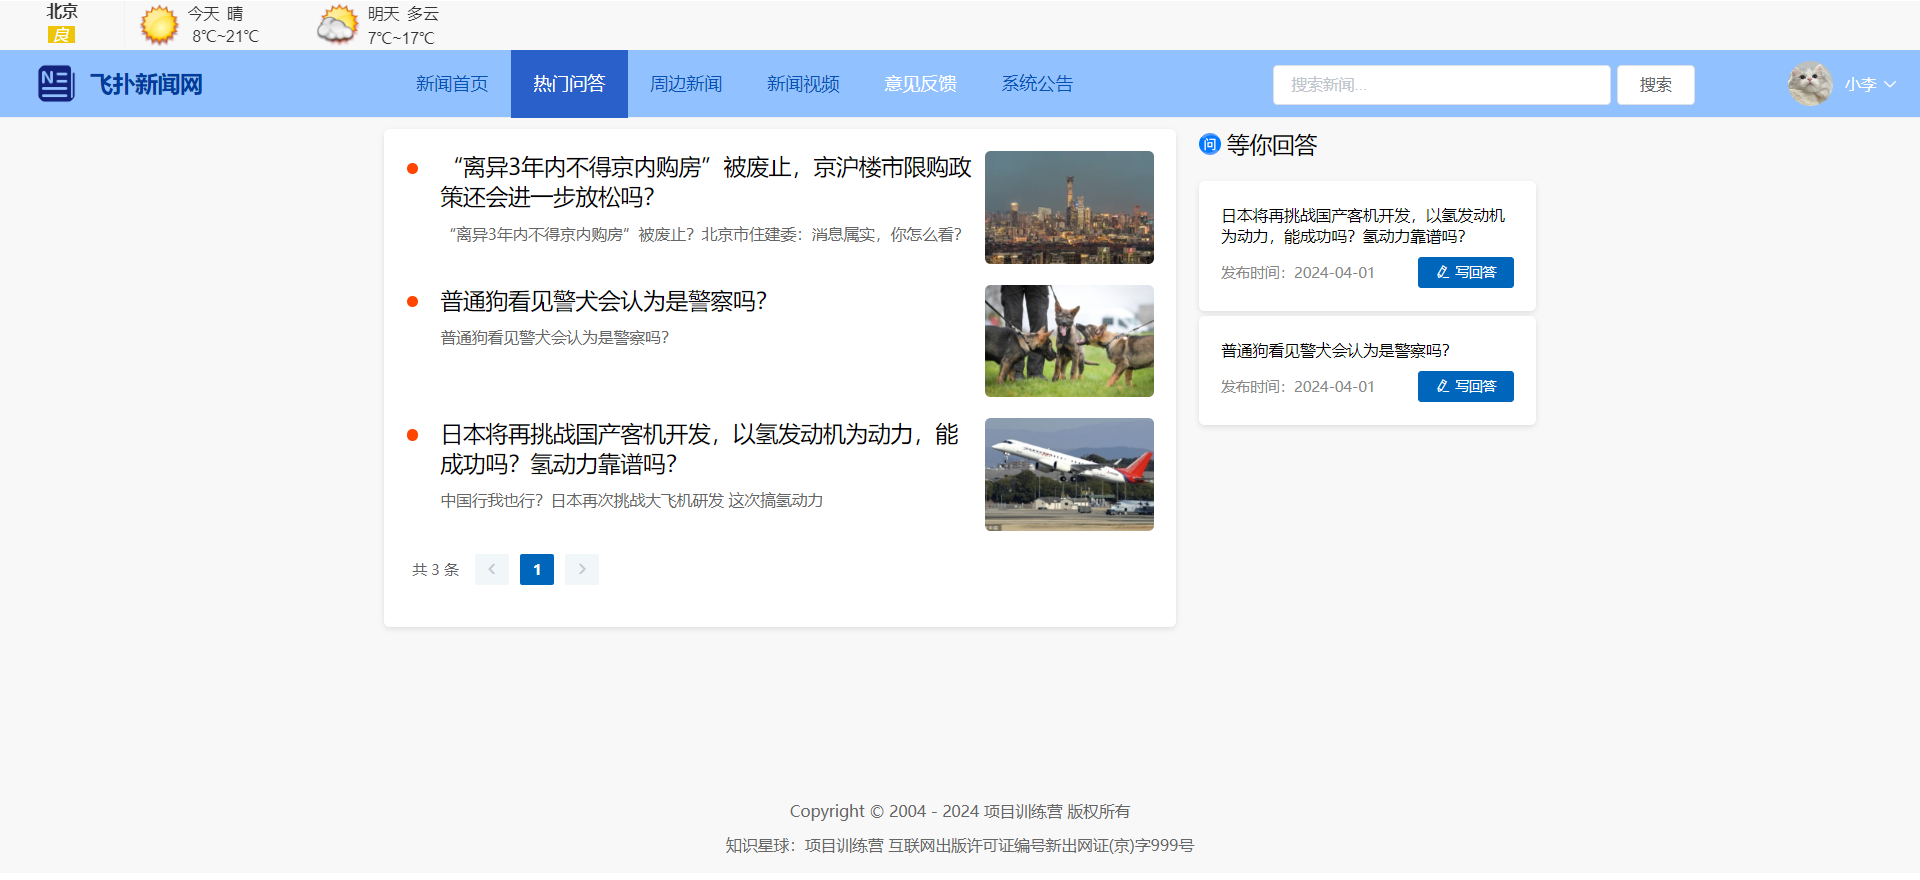Click the 8℃~21℃ temperature text
1920x880 pixels.
click(226, 36)
